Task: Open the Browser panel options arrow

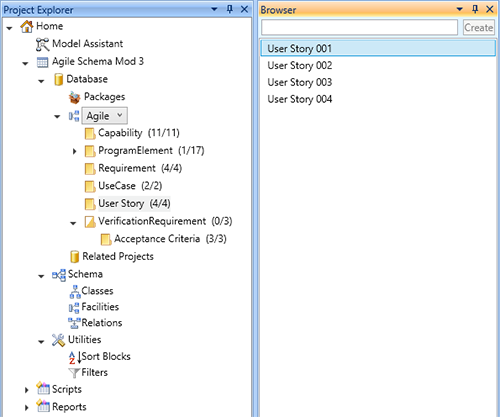Action: coord(460,9)
